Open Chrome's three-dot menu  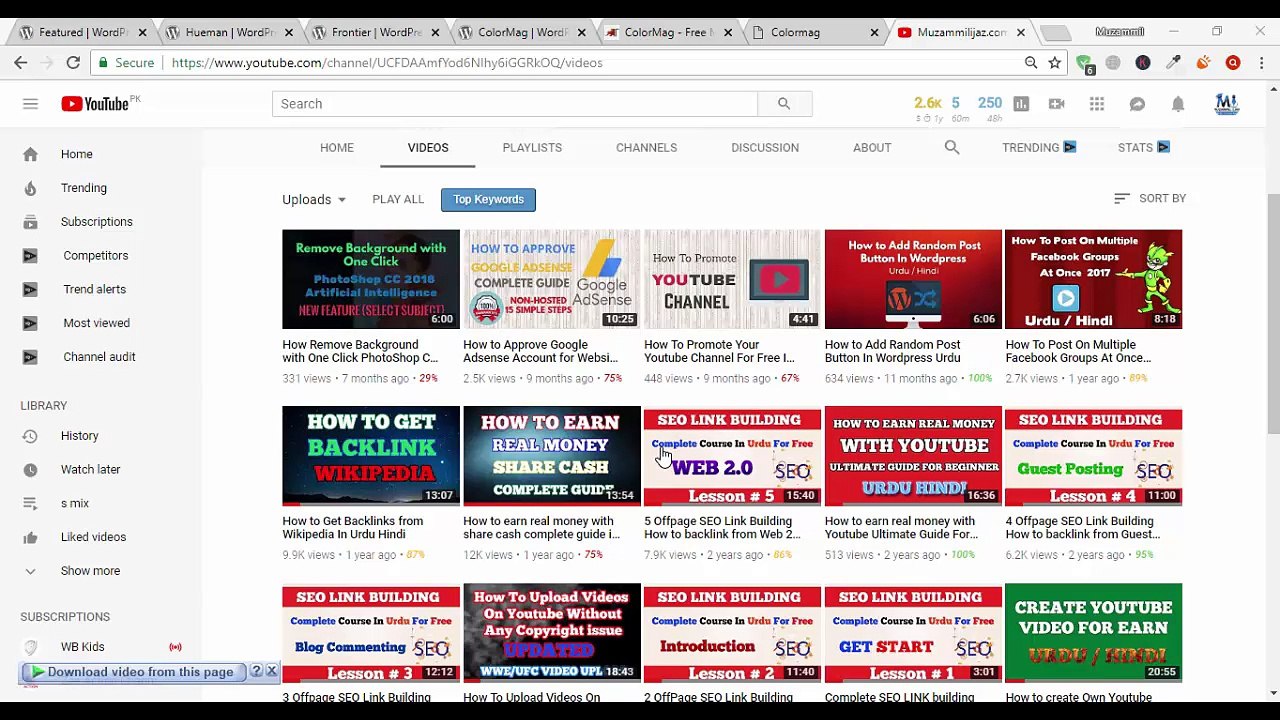point(1261,63)
